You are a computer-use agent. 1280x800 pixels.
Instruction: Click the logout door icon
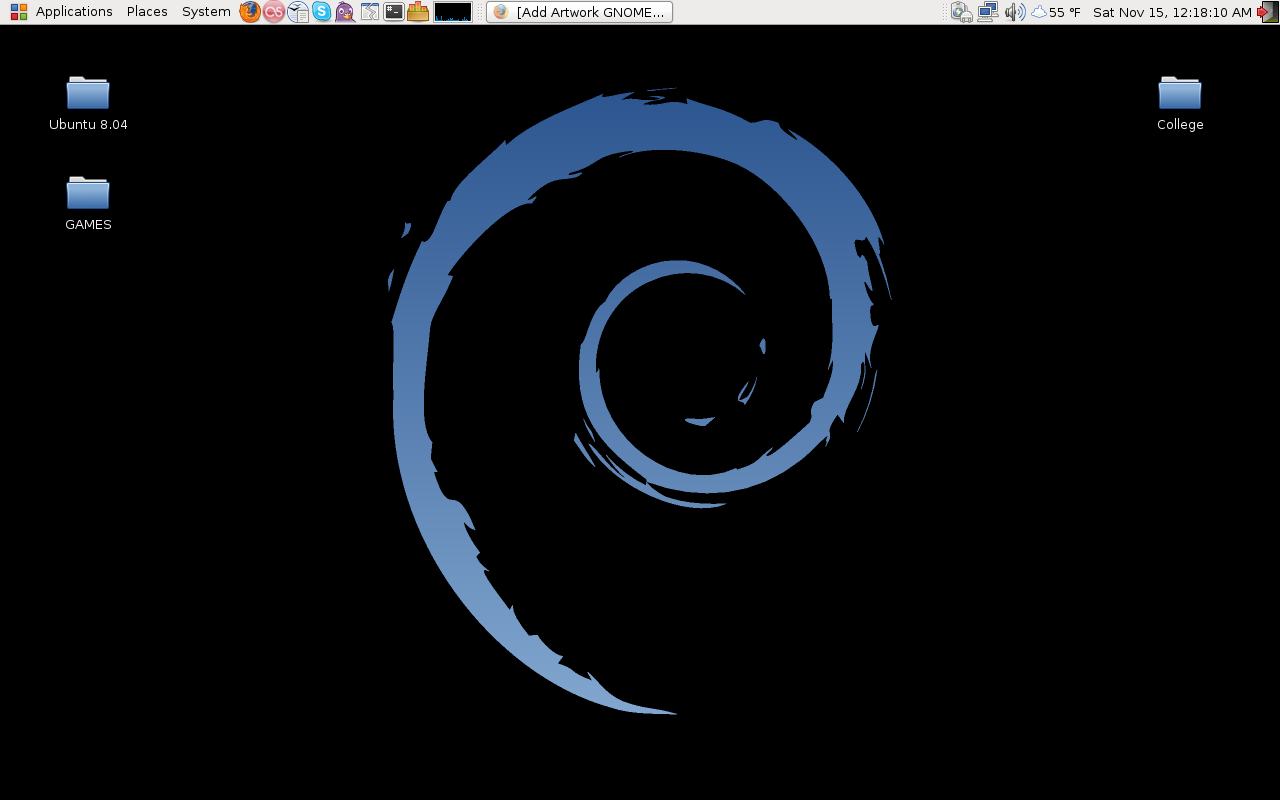(1267, 12)
